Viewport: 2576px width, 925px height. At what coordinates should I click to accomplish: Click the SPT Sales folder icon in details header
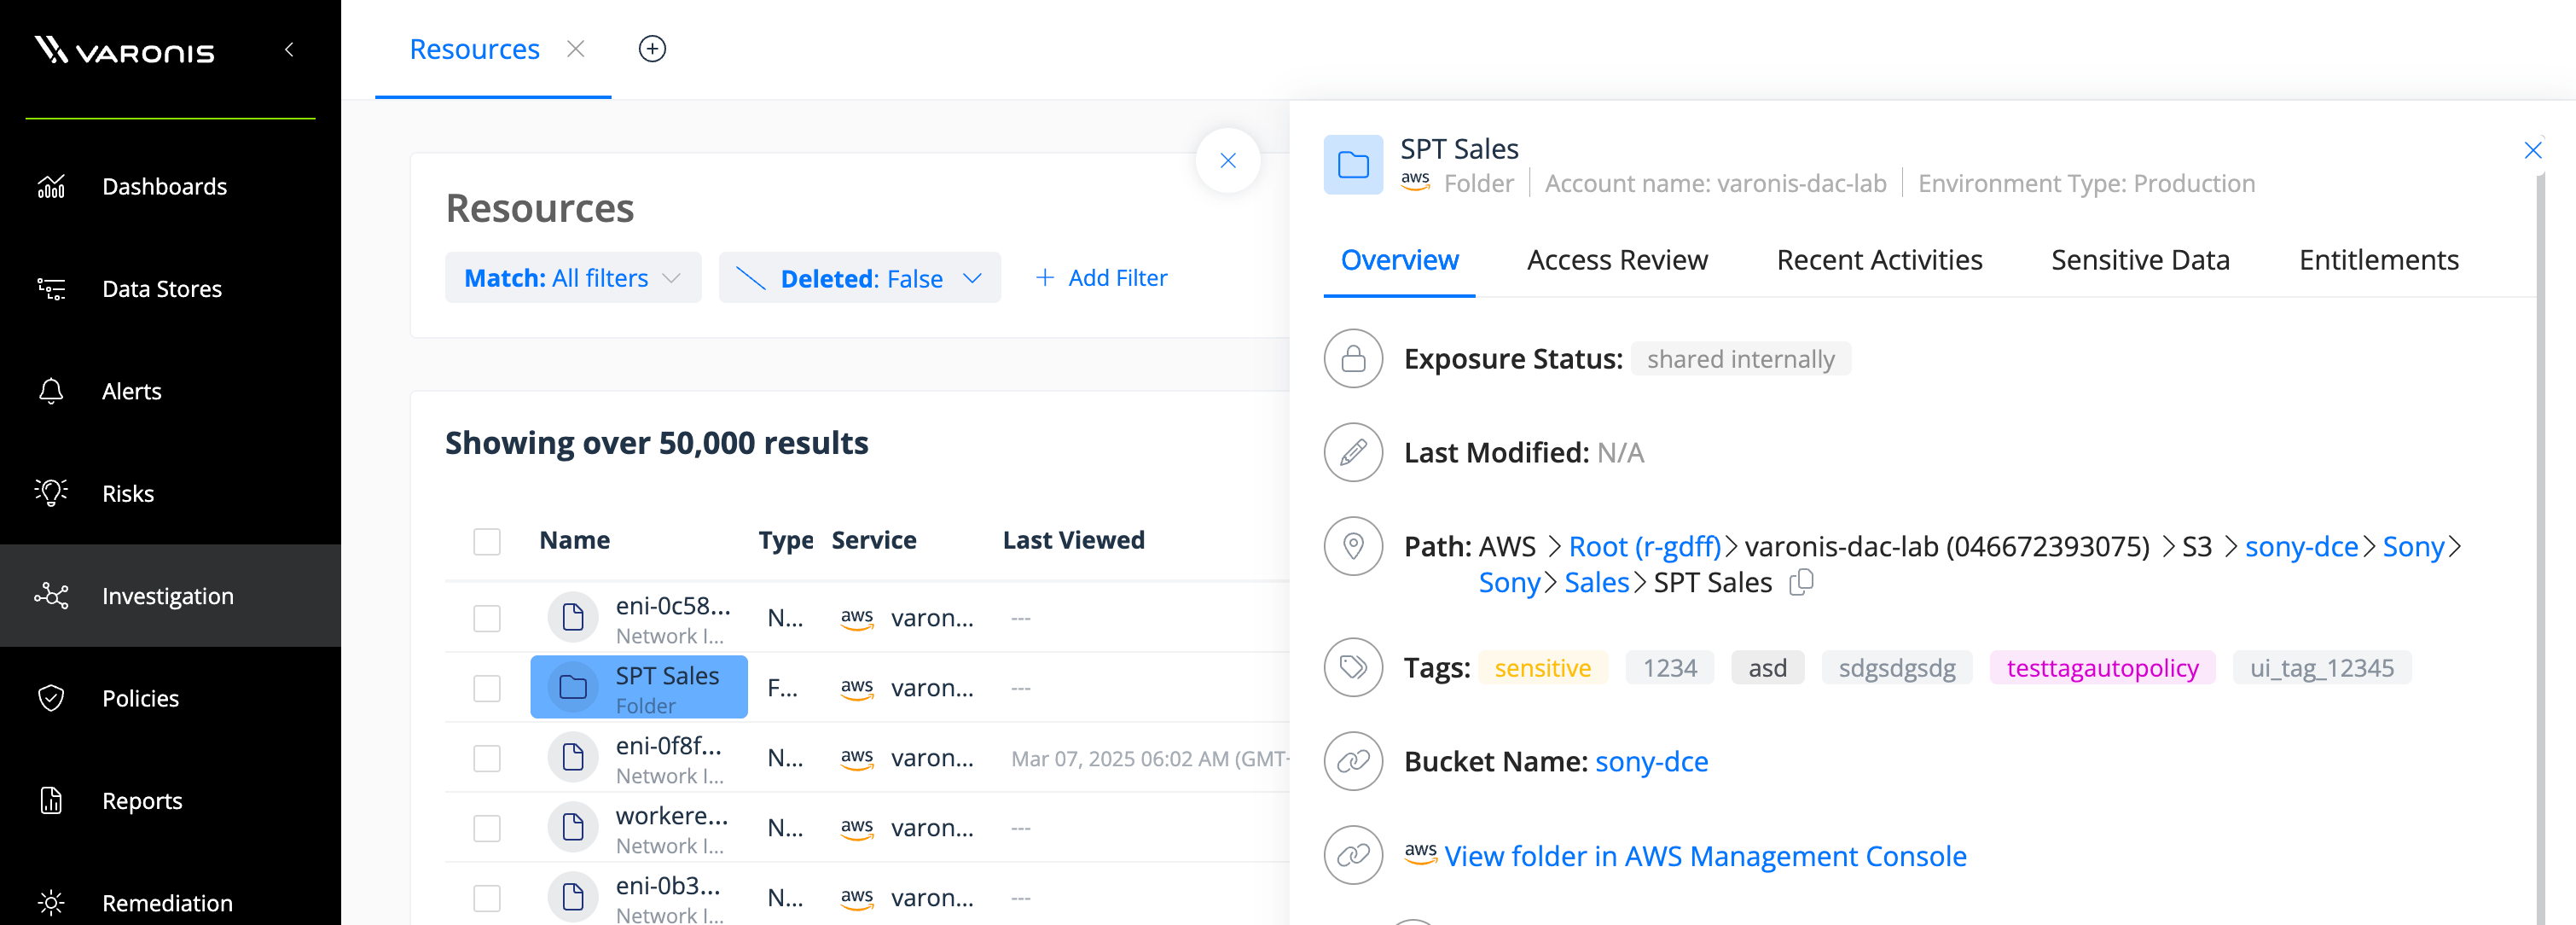[x=1353, y=165]
